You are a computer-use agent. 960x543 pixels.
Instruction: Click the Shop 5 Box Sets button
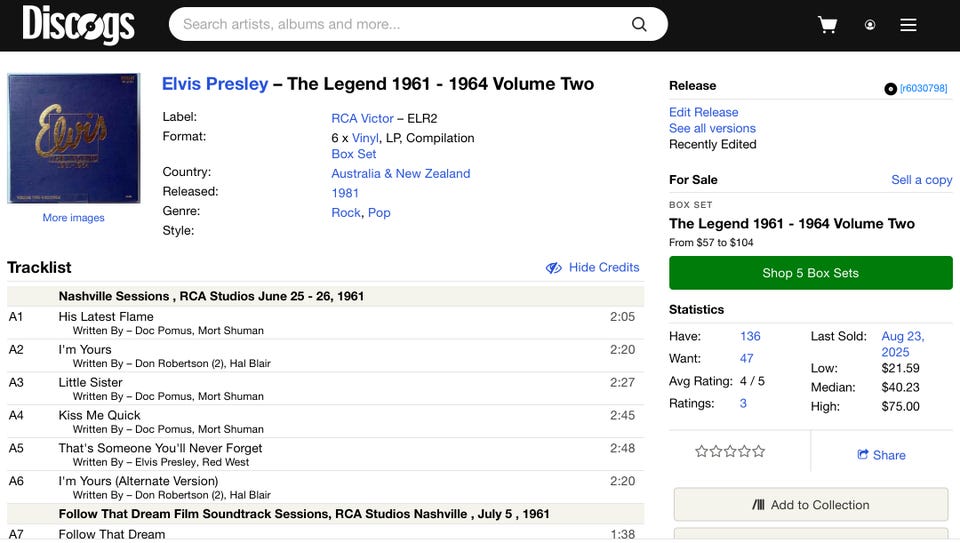click(x=811, y=273)
